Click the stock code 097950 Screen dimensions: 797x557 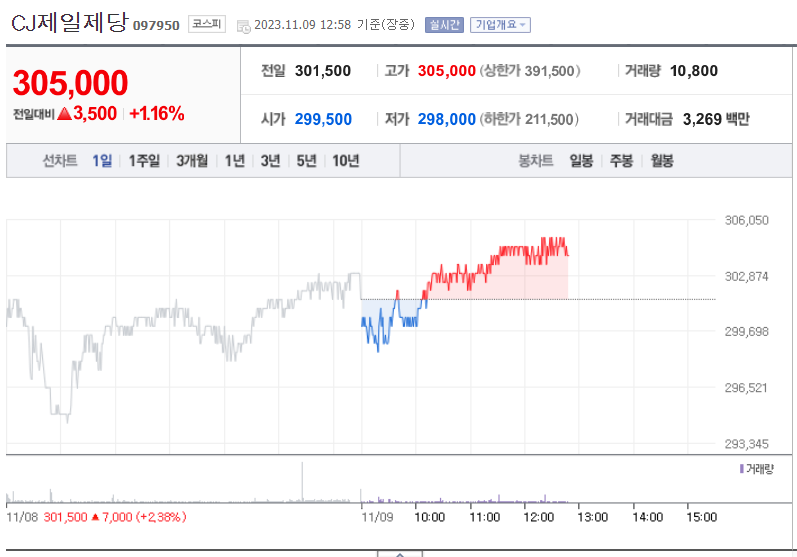click(x=156, y=25)
